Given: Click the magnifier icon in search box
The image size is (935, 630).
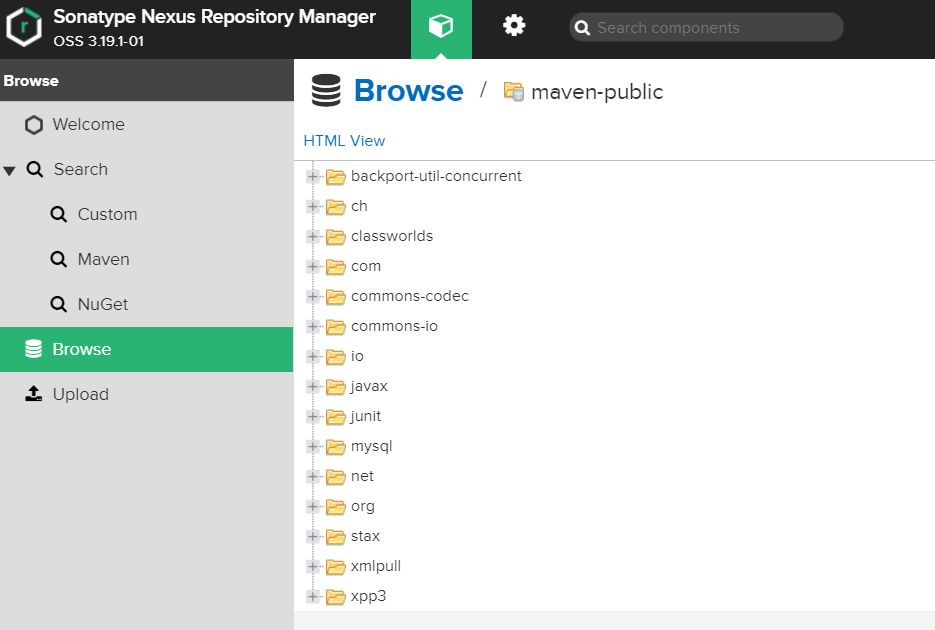Looking at the screenshot, I should [x=582, y=28].
